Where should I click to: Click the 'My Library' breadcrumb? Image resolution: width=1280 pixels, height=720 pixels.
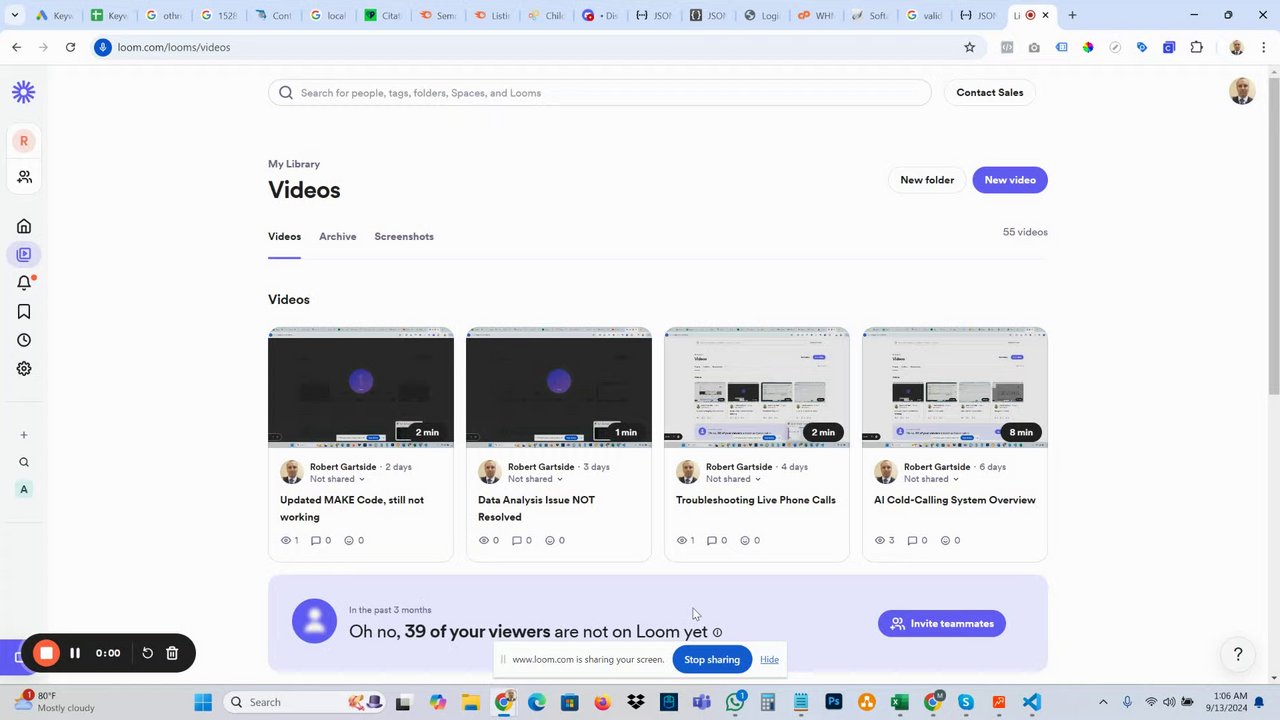pos(294,164)
